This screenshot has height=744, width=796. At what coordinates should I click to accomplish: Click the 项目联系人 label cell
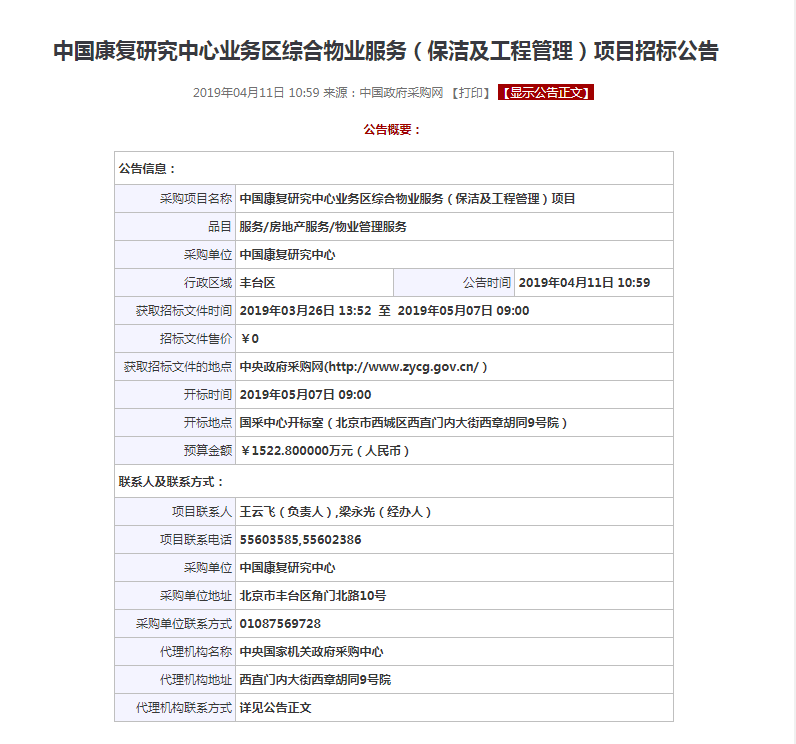175,512
